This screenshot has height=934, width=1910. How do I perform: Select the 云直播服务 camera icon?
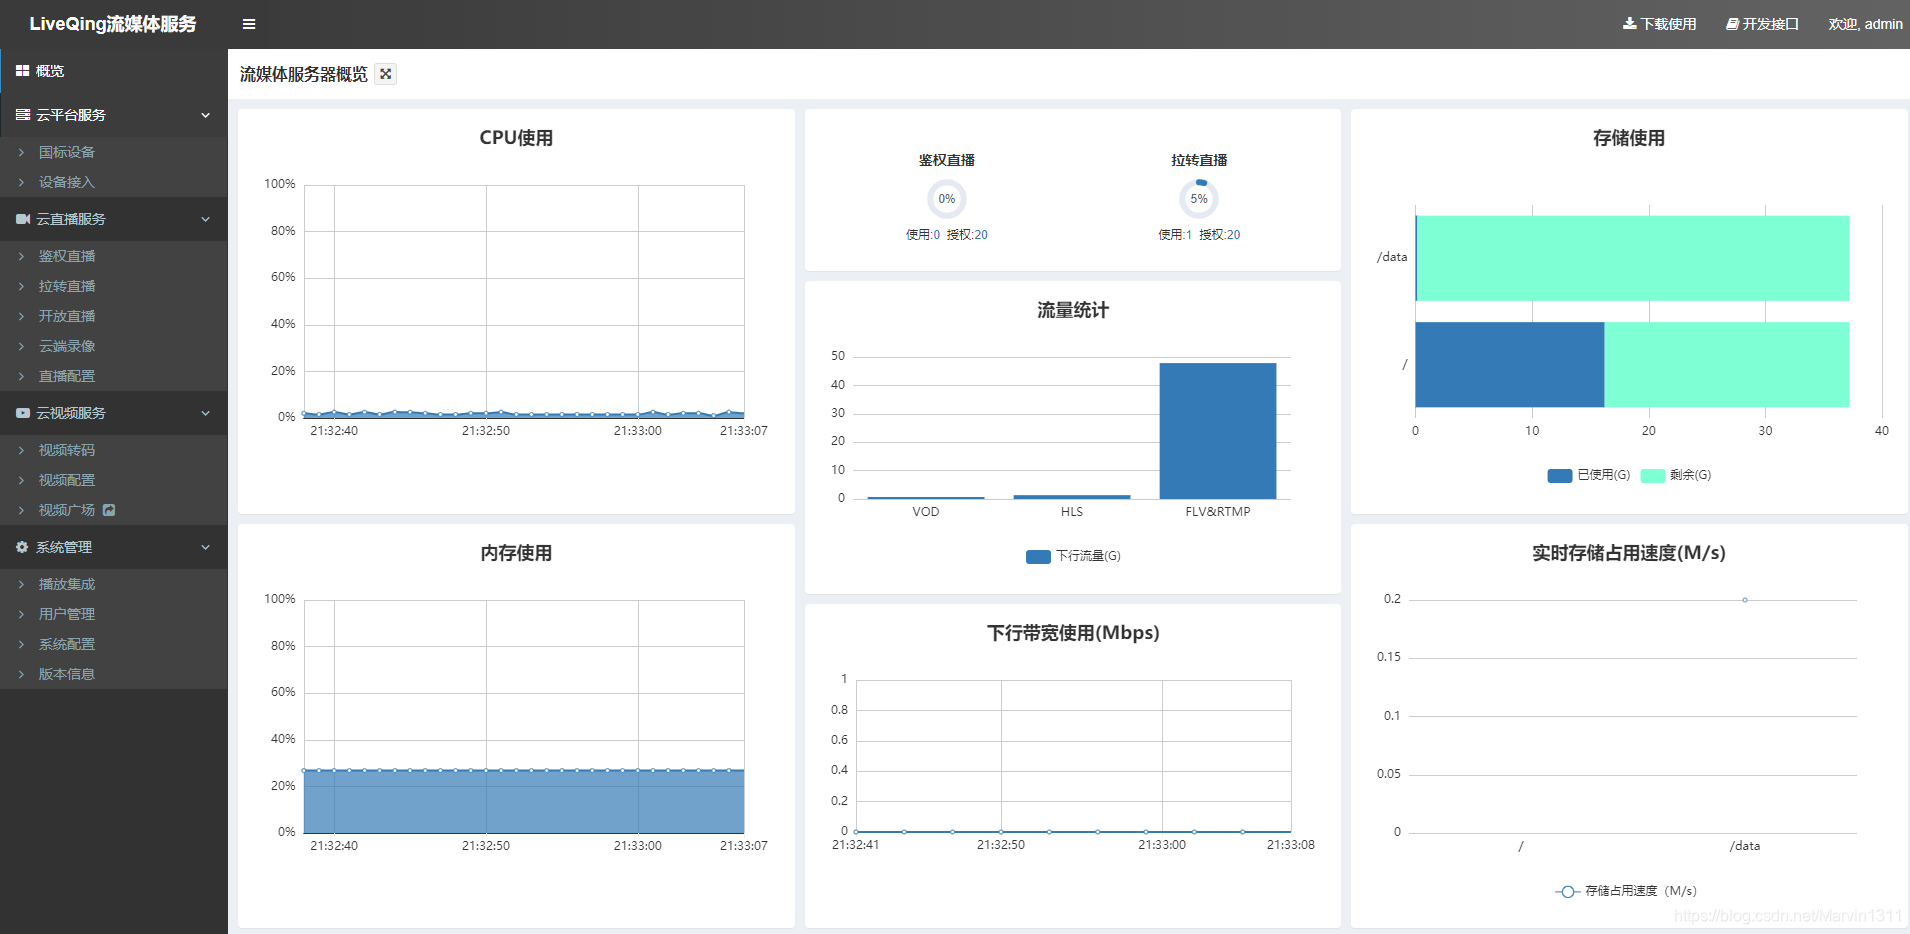[x=22, y=219]
